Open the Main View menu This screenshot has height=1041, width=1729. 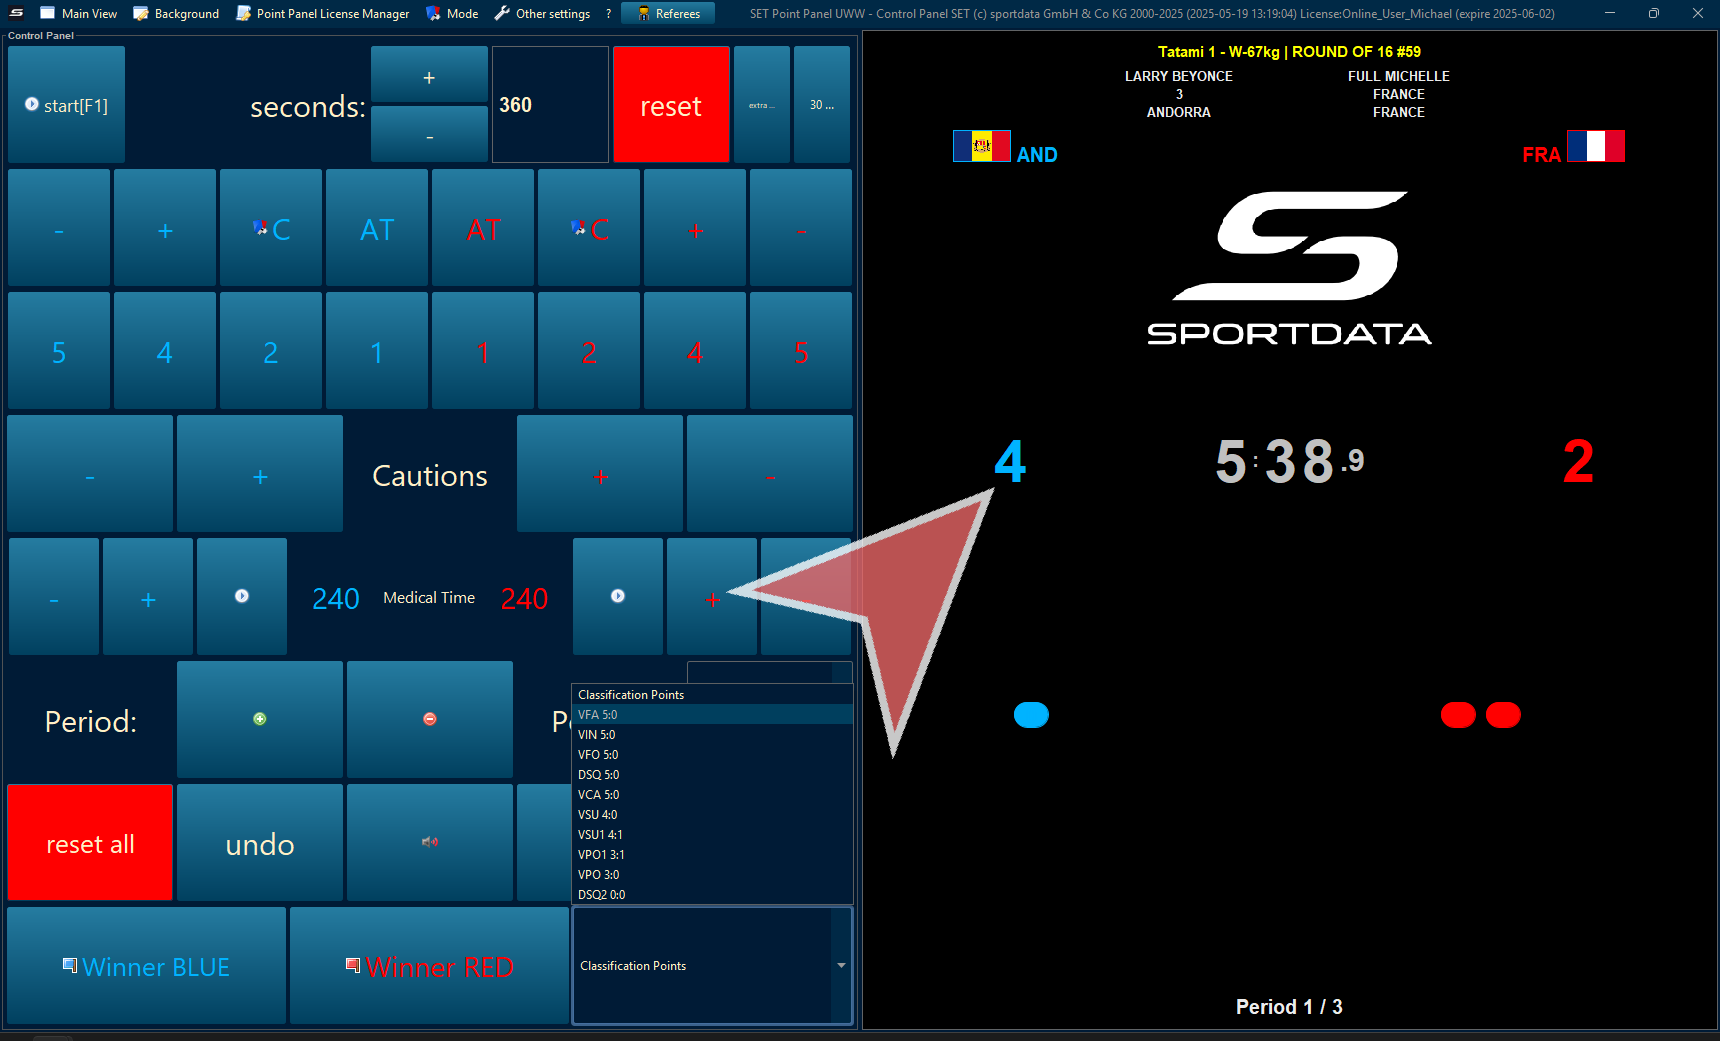click(78, 14)
